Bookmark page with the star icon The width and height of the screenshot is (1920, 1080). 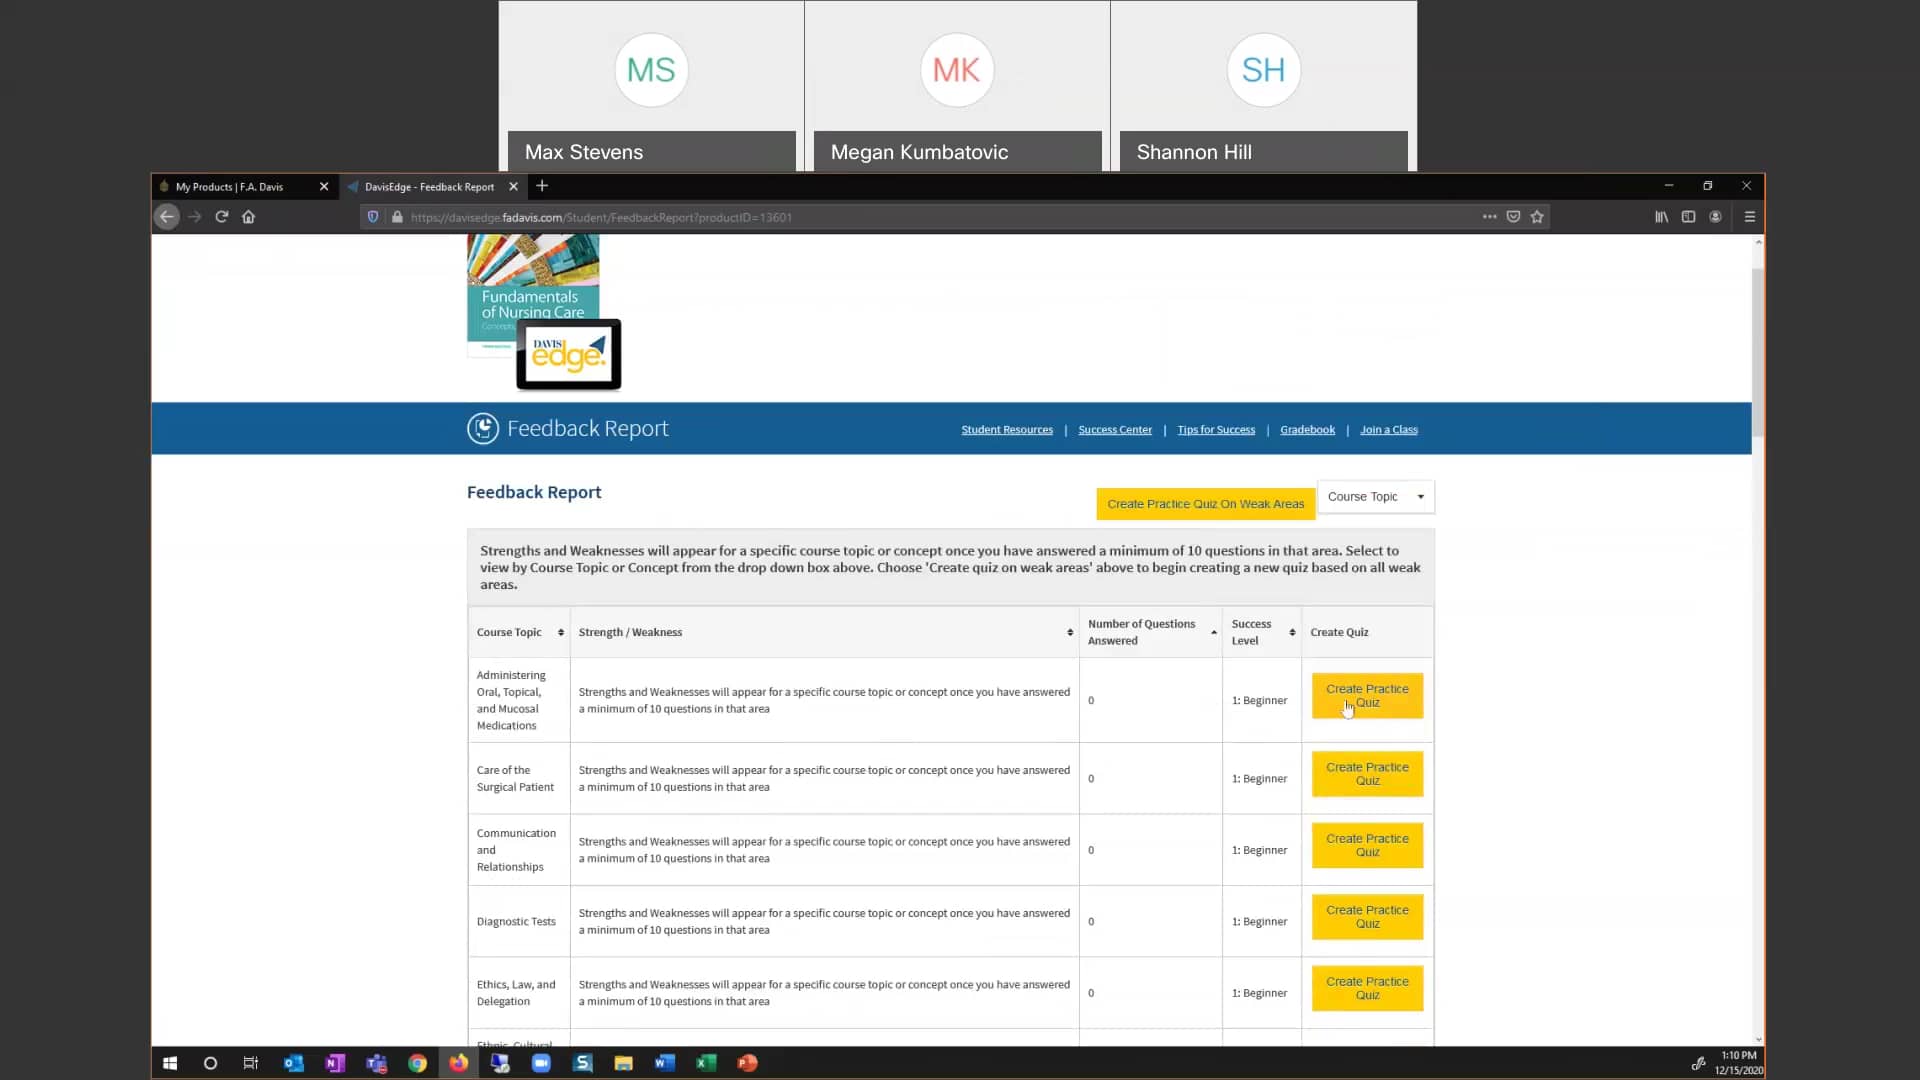pos(1537,217)
